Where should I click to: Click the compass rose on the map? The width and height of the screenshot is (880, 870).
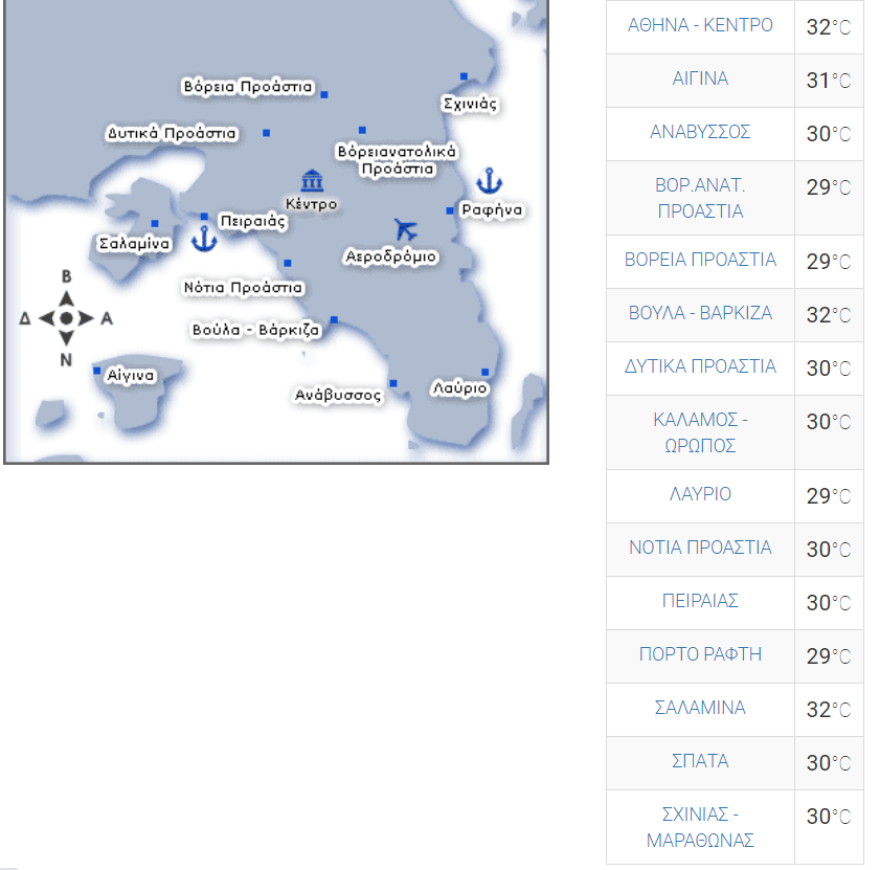point(66,318)
